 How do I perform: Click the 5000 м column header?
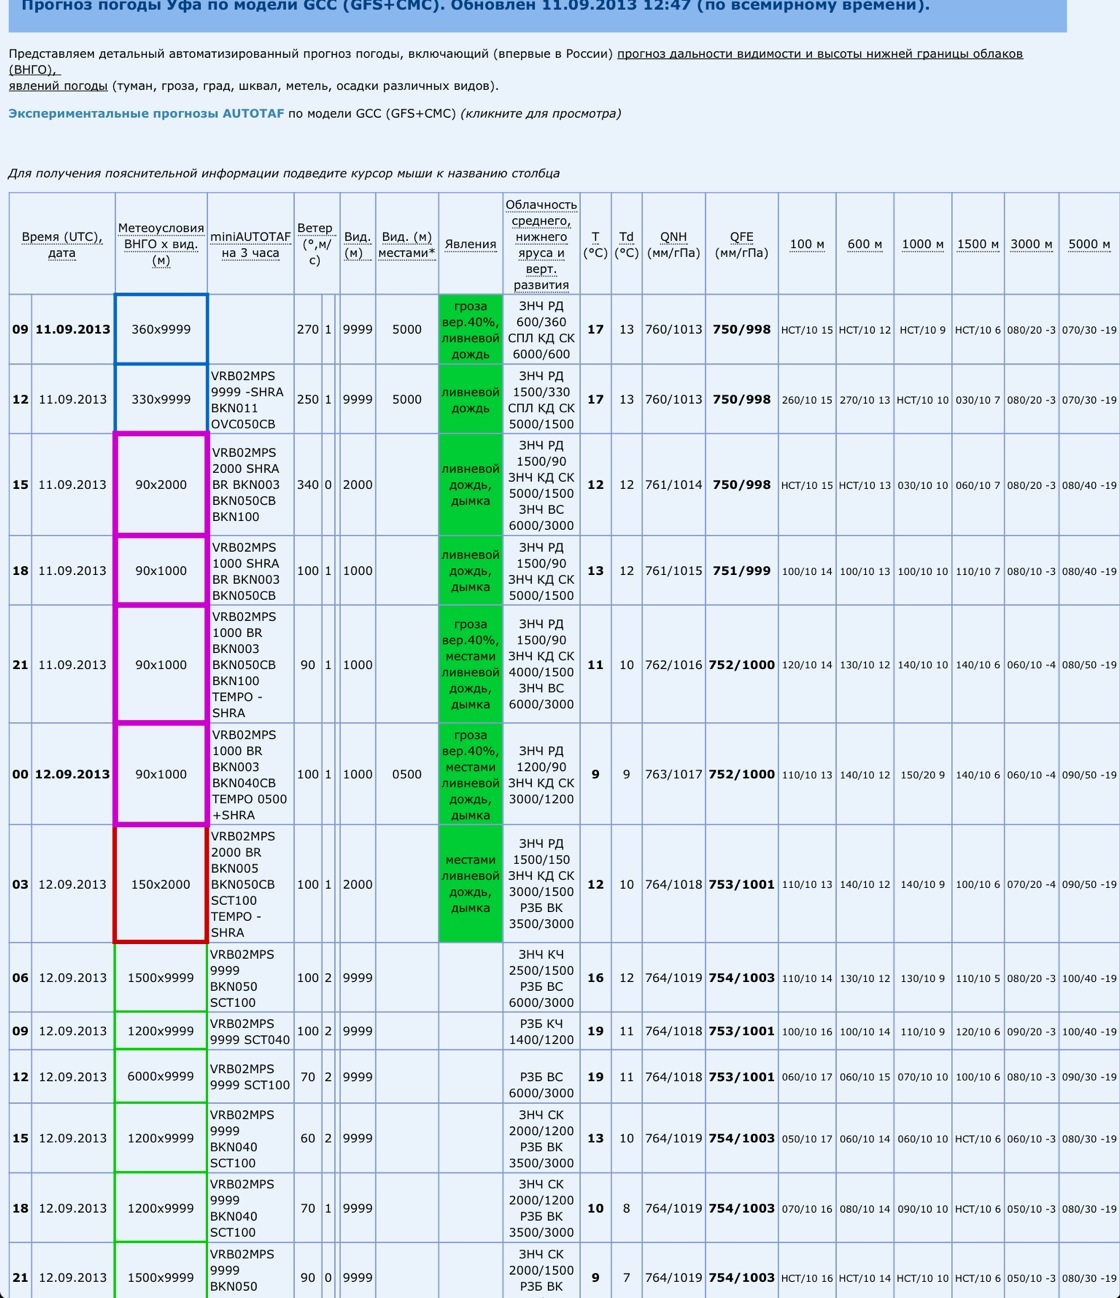point(1089,245)
